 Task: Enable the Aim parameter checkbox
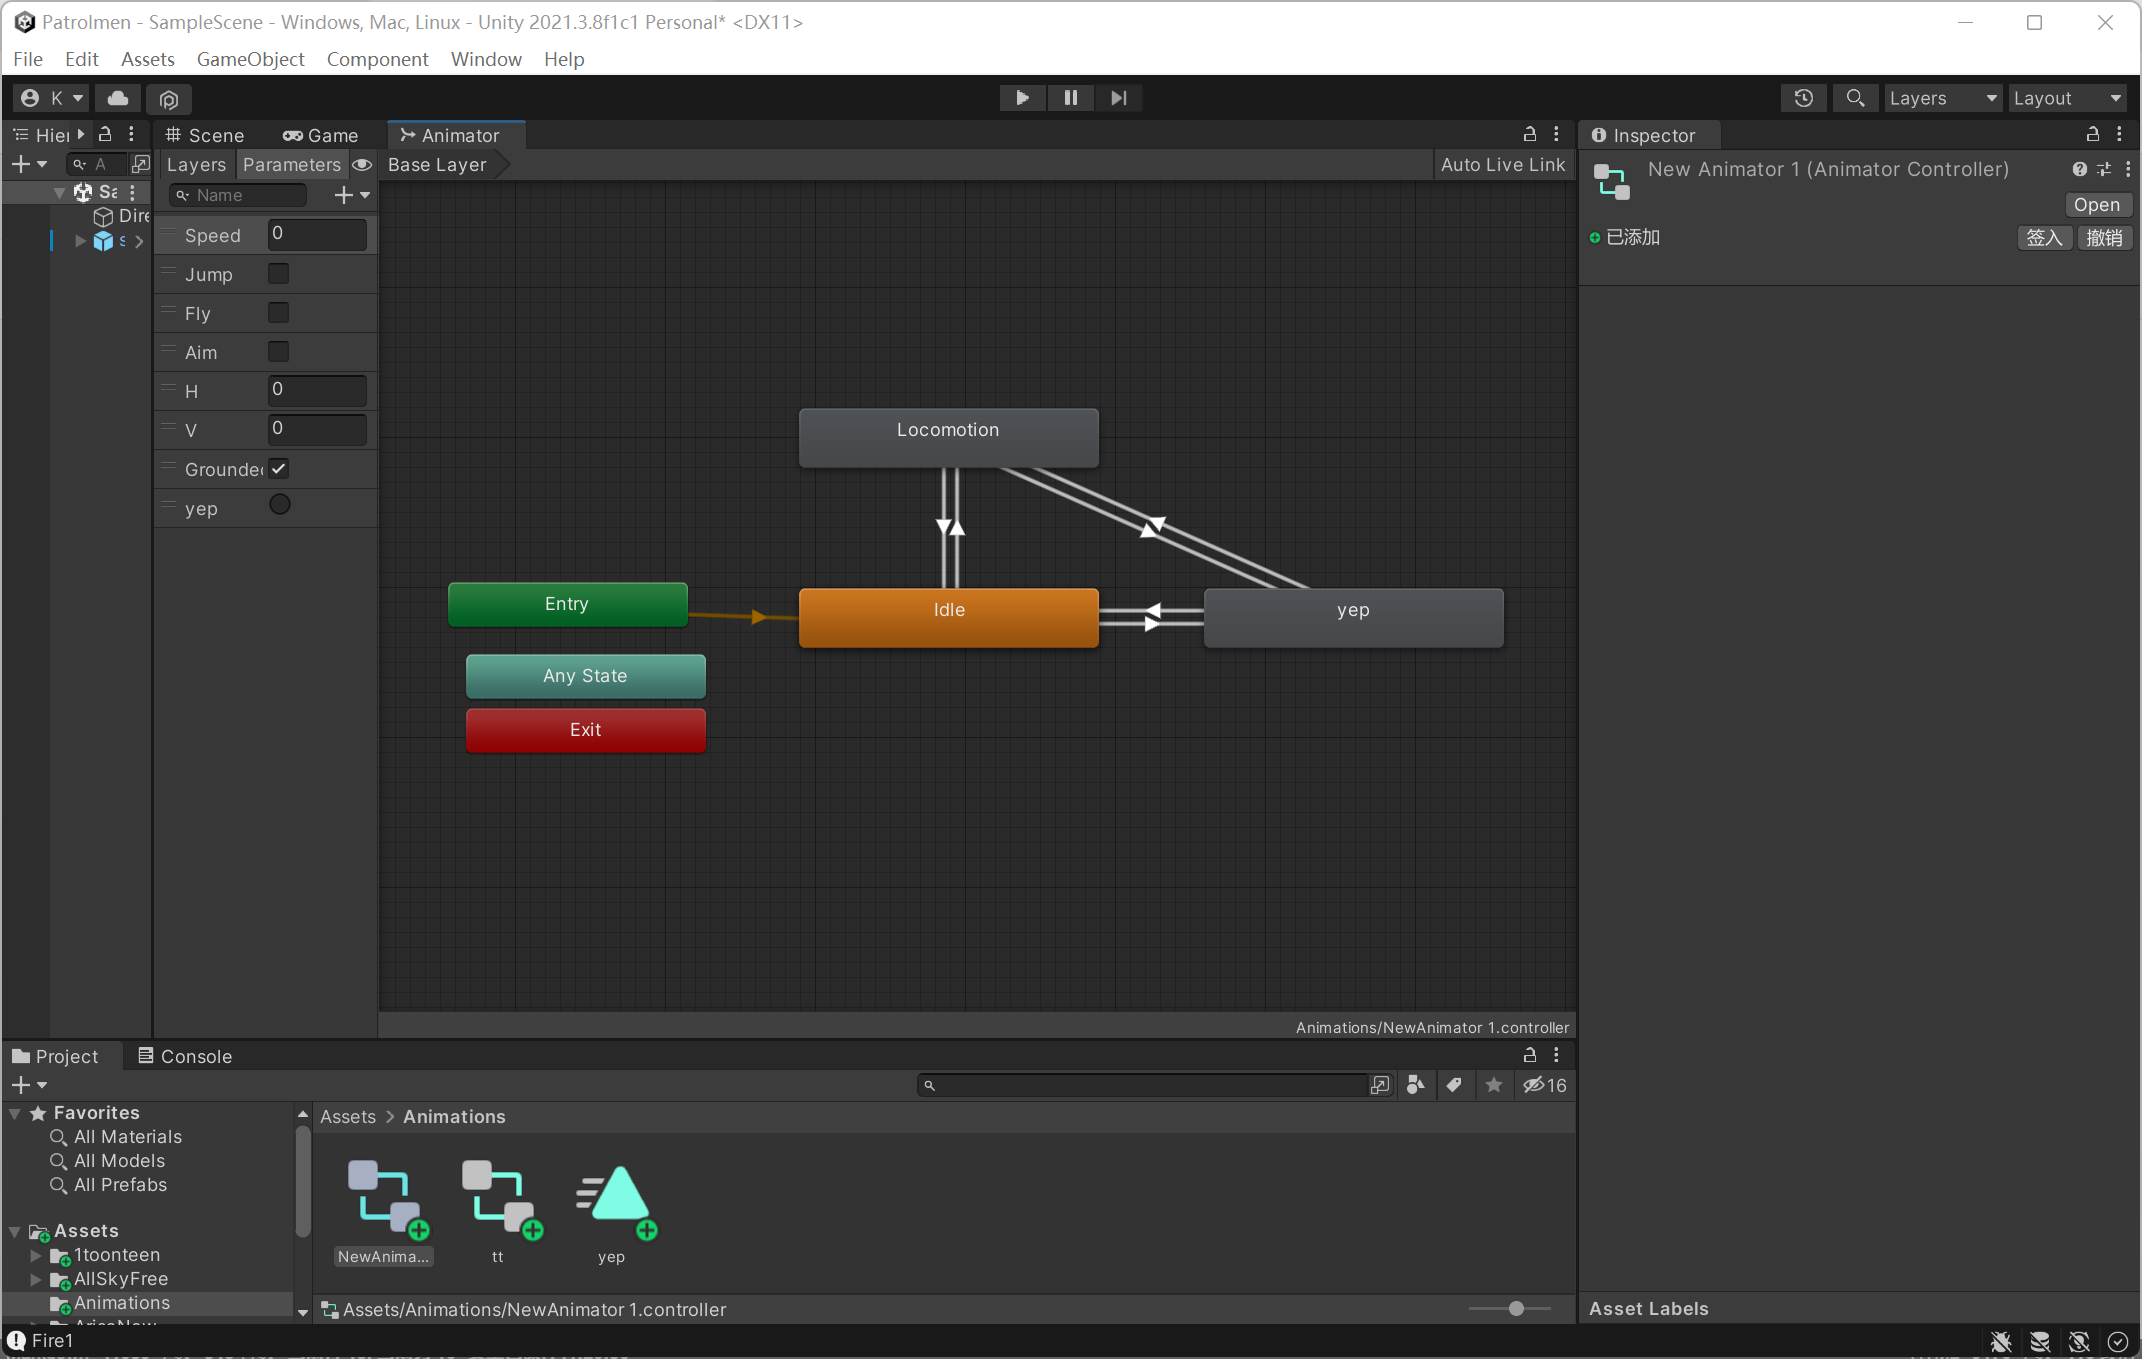tap(279, 351)
